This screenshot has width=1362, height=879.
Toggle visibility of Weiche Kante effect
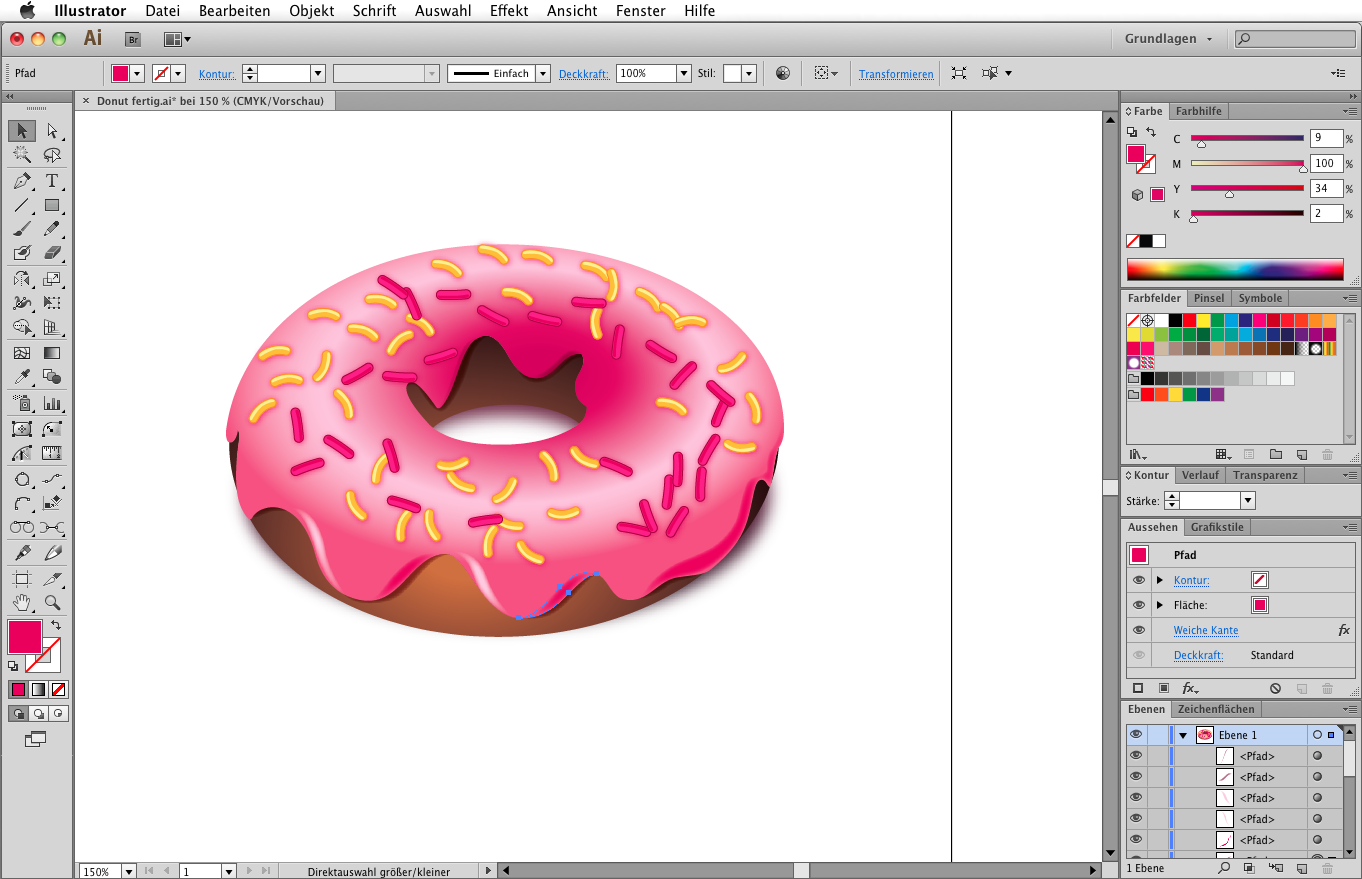(1138, 630)
